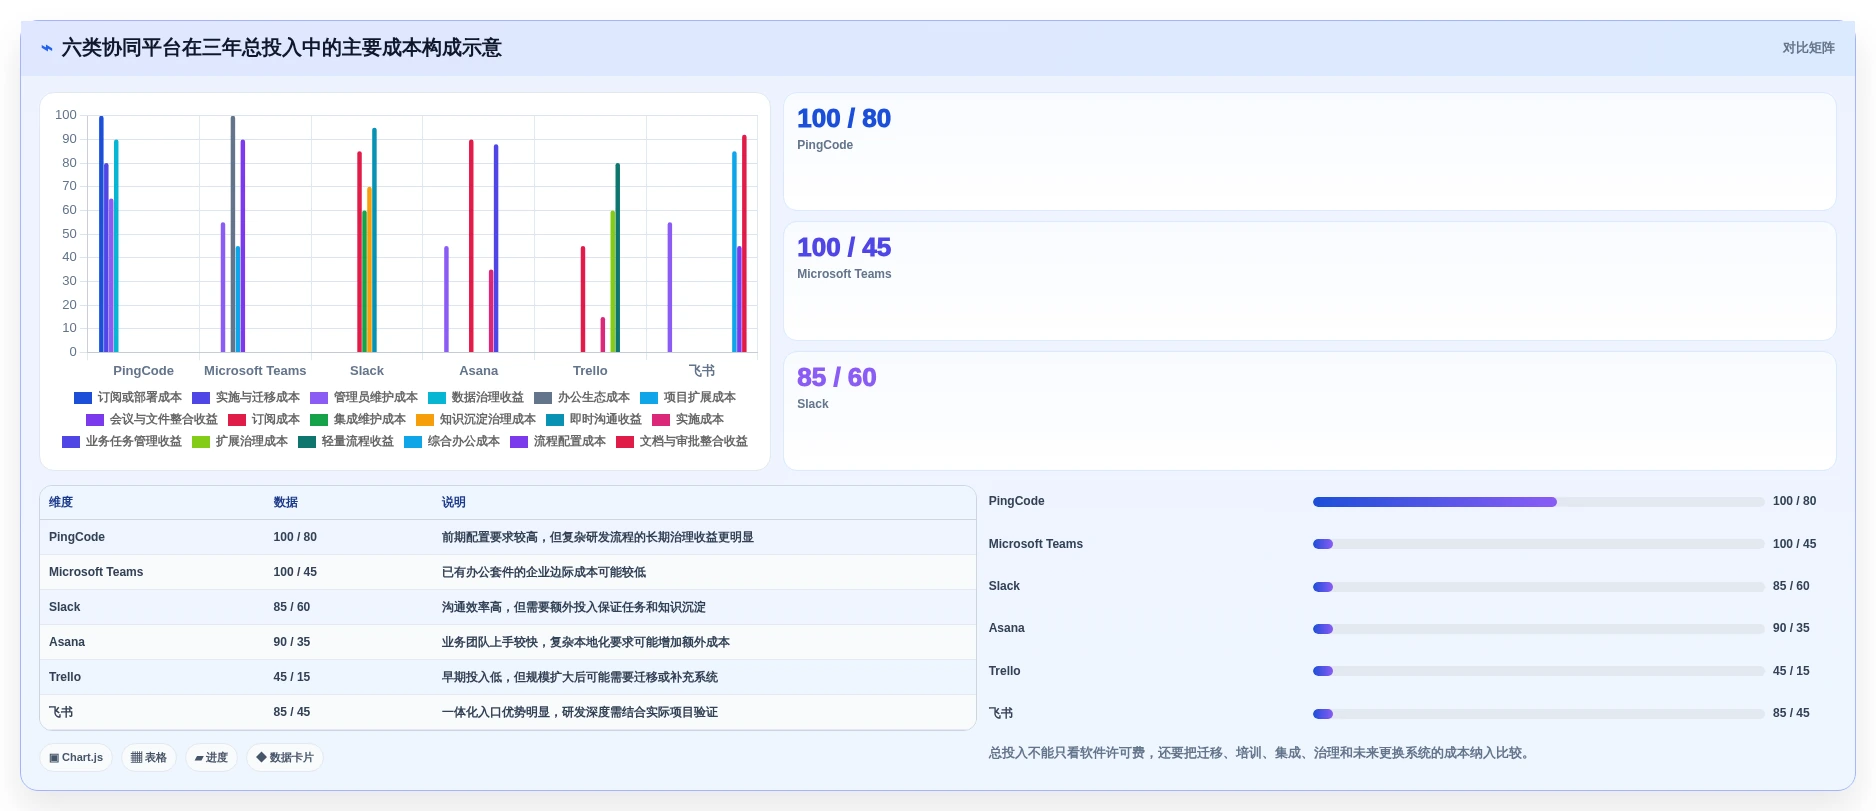Click the teal 即时沟通收益 legend swatch

coord(555,420)
